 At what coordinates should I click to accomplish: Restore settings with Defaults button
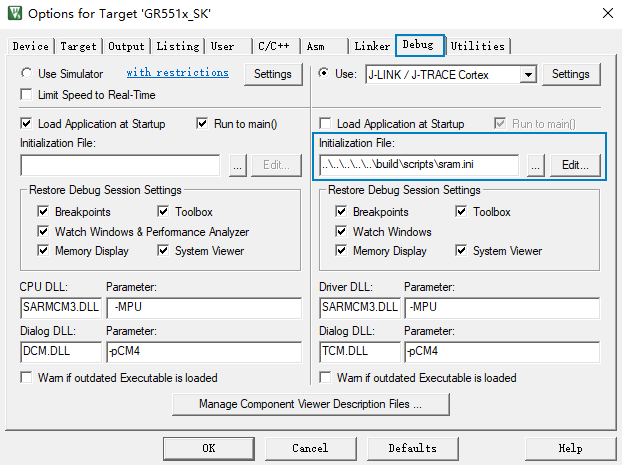pos(413,449)
